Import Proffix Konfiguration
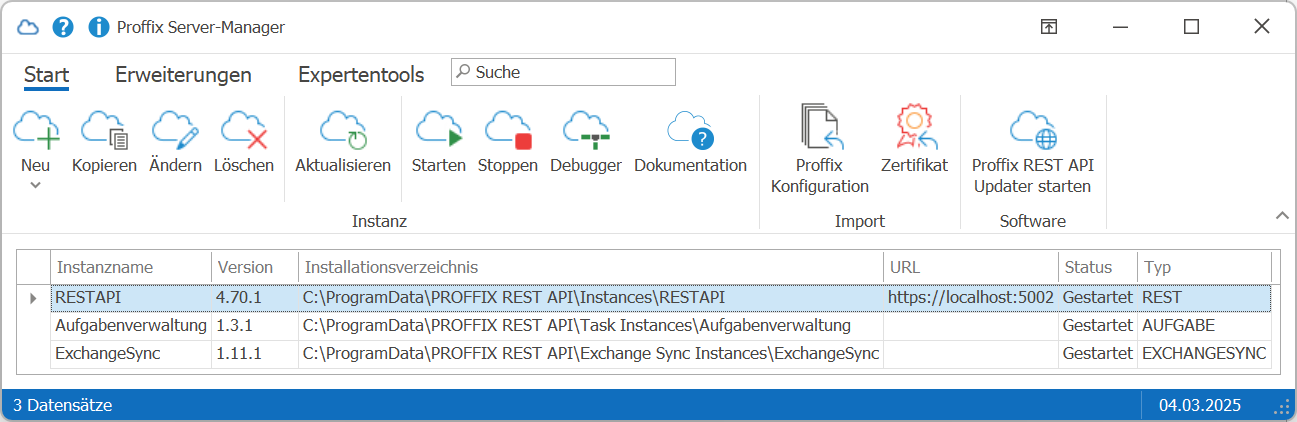Viewport: 1297px width, 422px height. coord(820,150)
